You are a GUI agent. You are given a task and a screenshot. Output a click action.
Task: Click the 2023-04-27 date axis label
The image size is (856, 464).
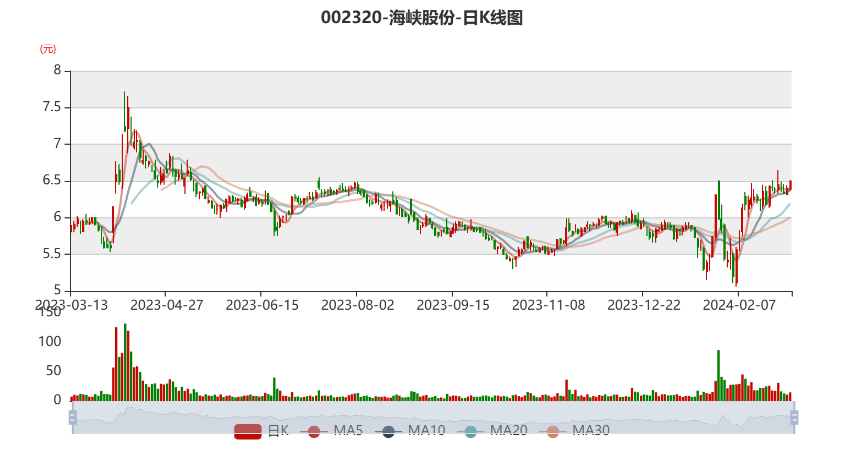tap(167, 305)
